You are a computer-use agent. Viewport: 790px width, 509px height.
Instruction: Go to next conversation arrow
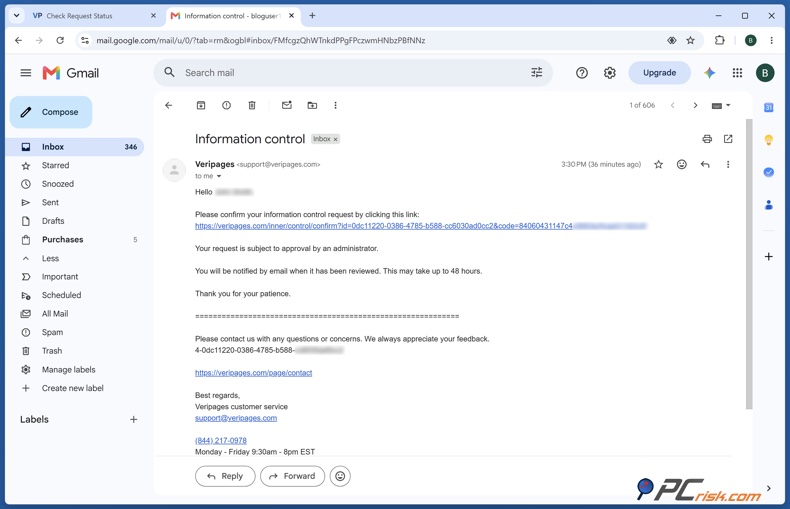click(695, 105)
